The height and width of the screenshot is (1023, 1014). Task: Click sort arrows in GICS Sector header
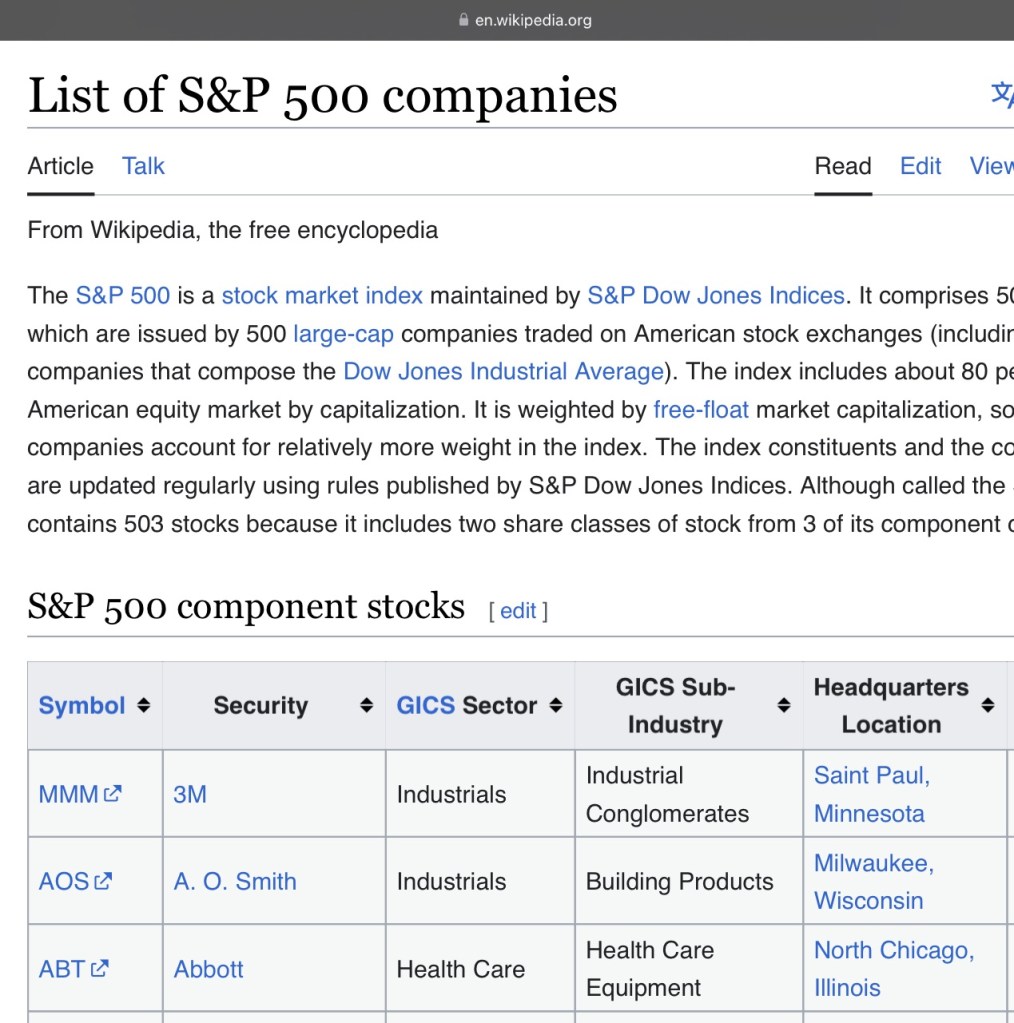click(x=555, y=706)
